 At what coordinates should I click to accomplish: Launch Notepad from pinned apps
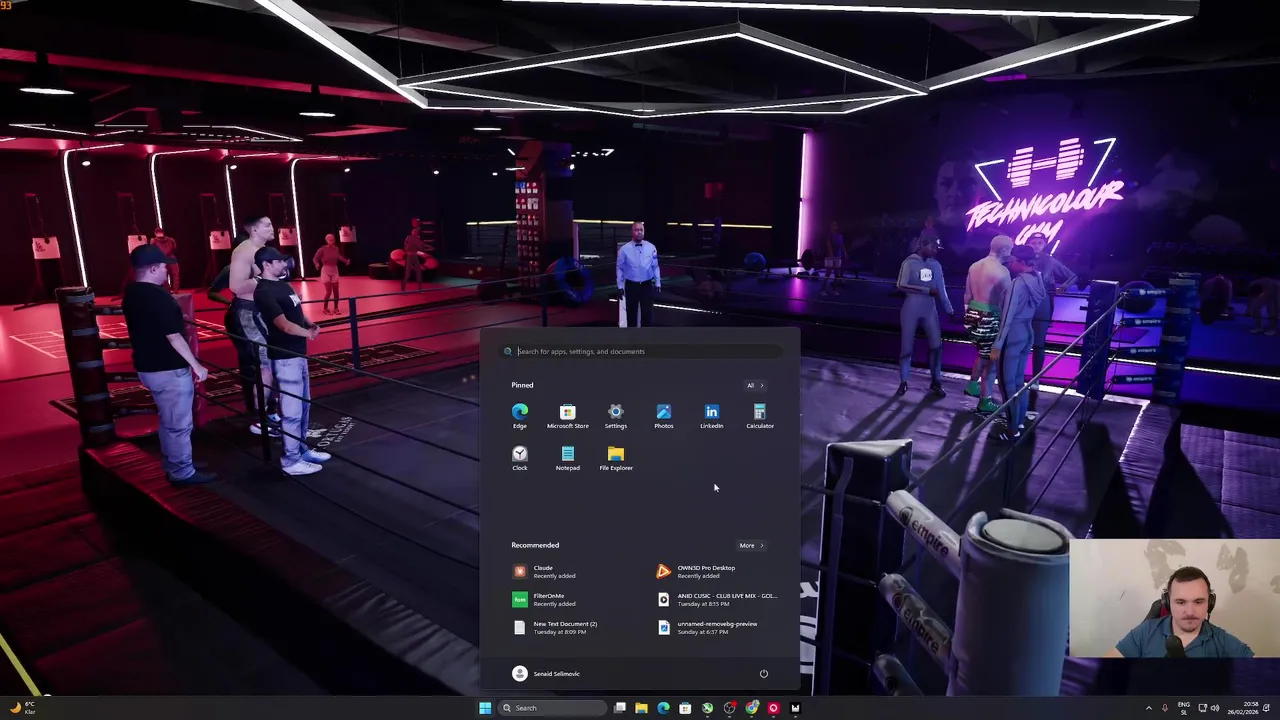(568, 458)
